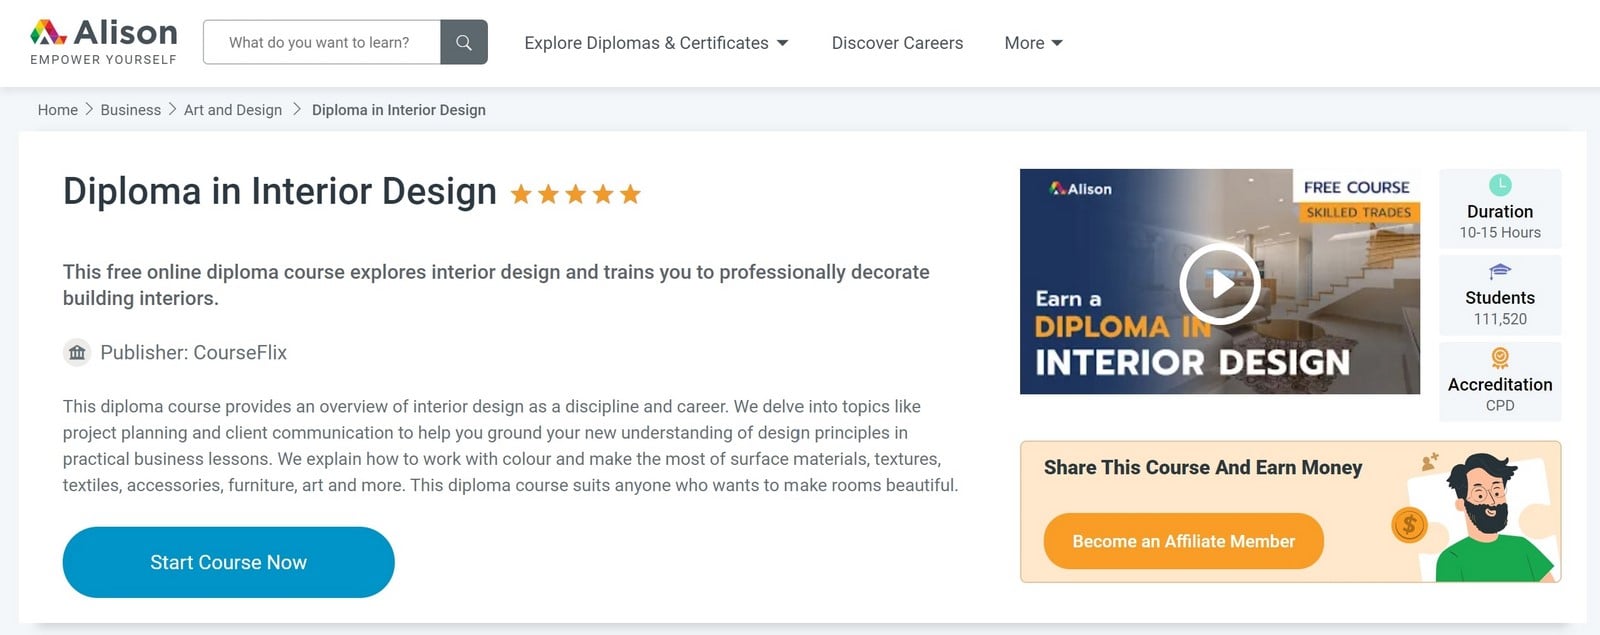Go to Home breadcrumb
The height and width of the screenshot is (635, 1600).
(58, 110)
